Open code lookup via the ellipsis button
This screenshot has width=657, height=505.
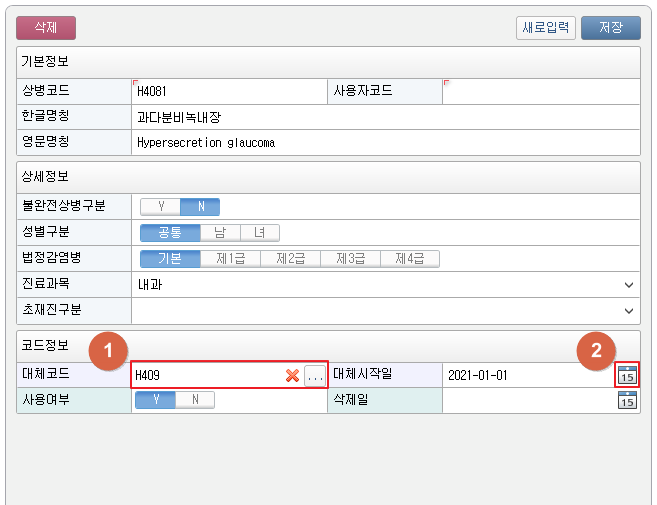point(315,376)
